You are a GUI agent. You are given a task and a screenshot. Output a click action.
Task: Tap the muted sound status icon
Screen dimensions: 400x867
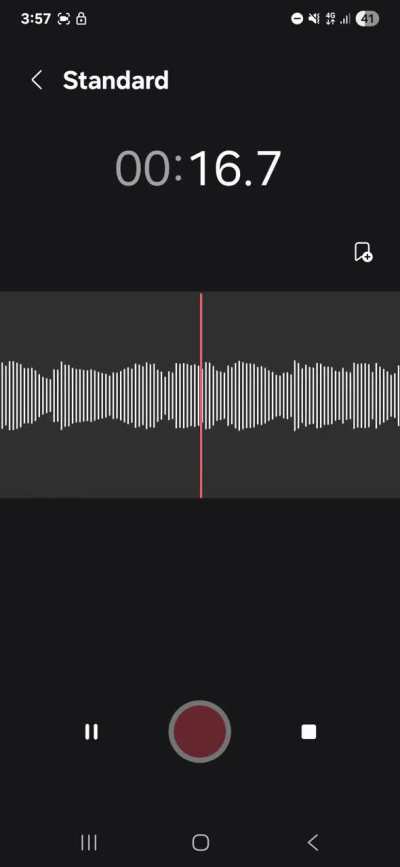[x=314, y=19]
